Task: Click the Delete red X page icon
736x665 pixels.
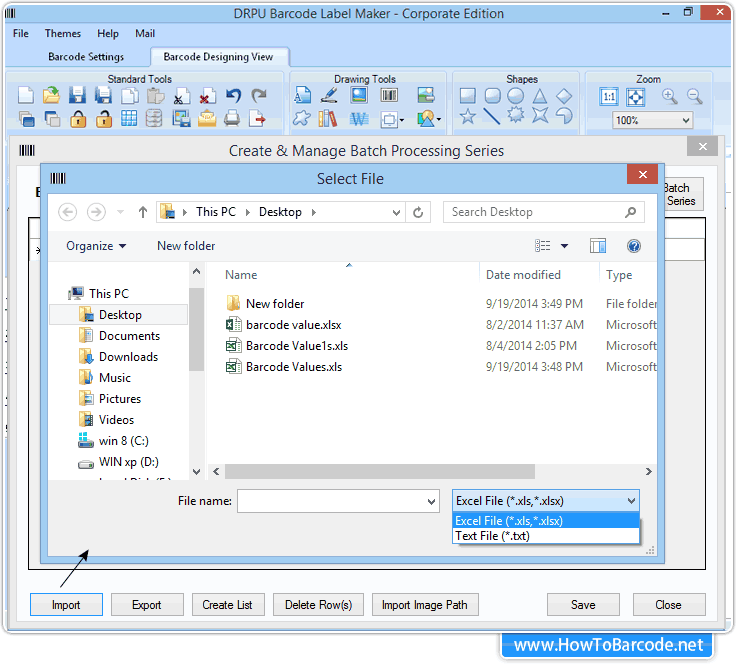Action: coord(207,95)
